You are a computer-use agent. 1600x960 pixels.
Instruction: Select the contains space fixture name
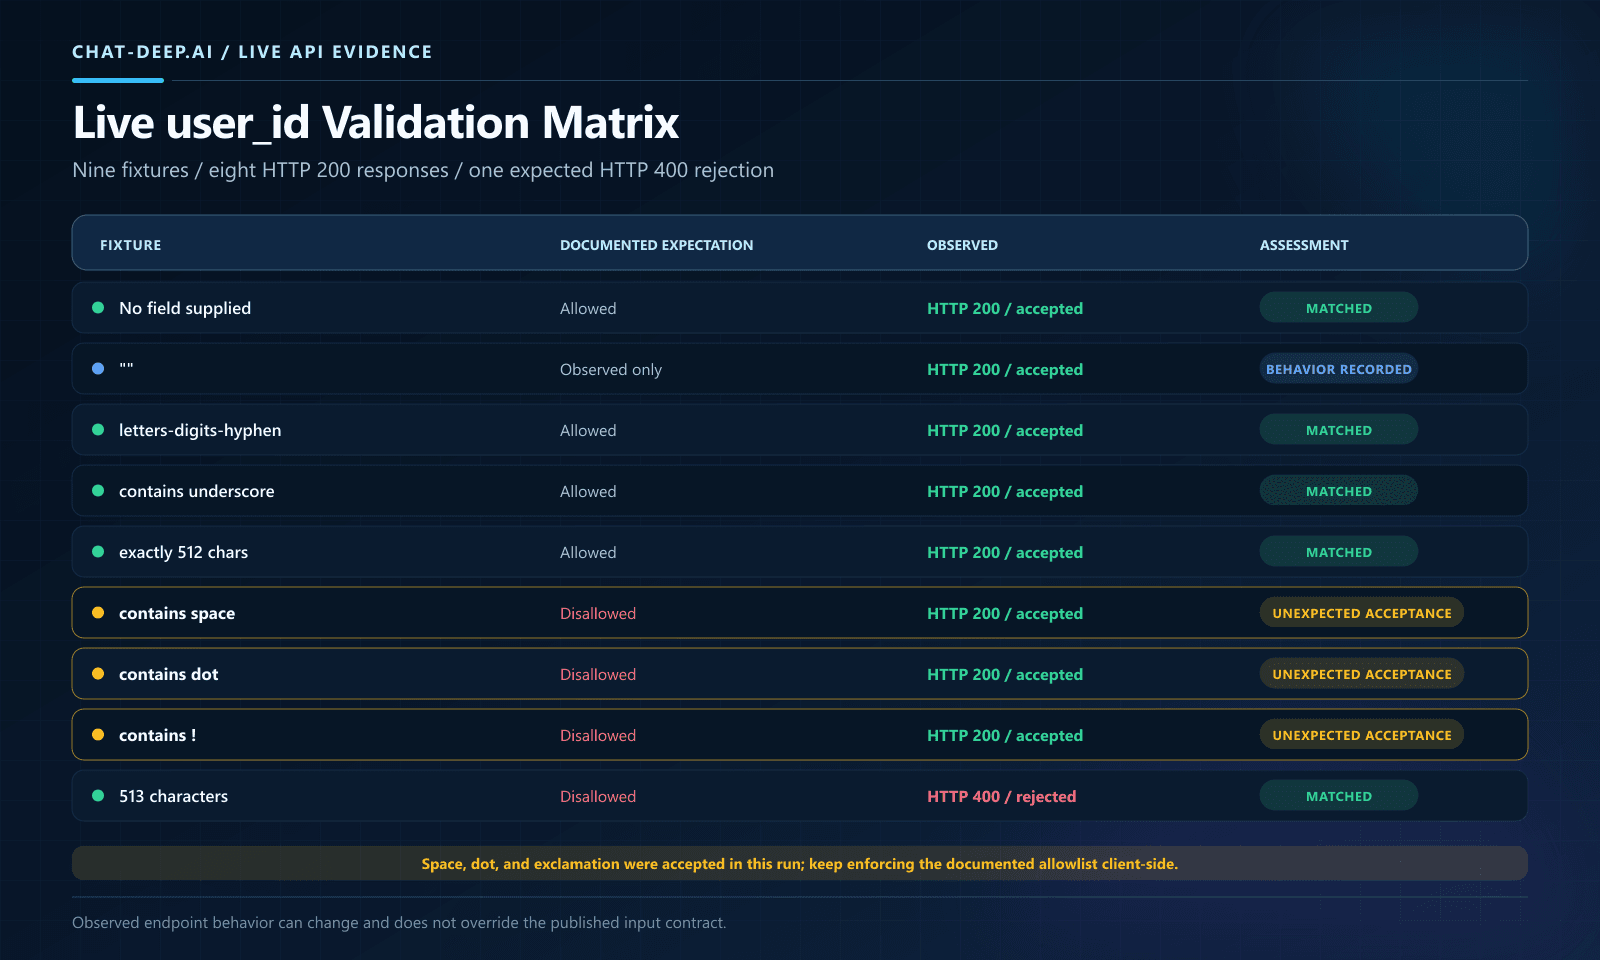[x=177, y=613]
